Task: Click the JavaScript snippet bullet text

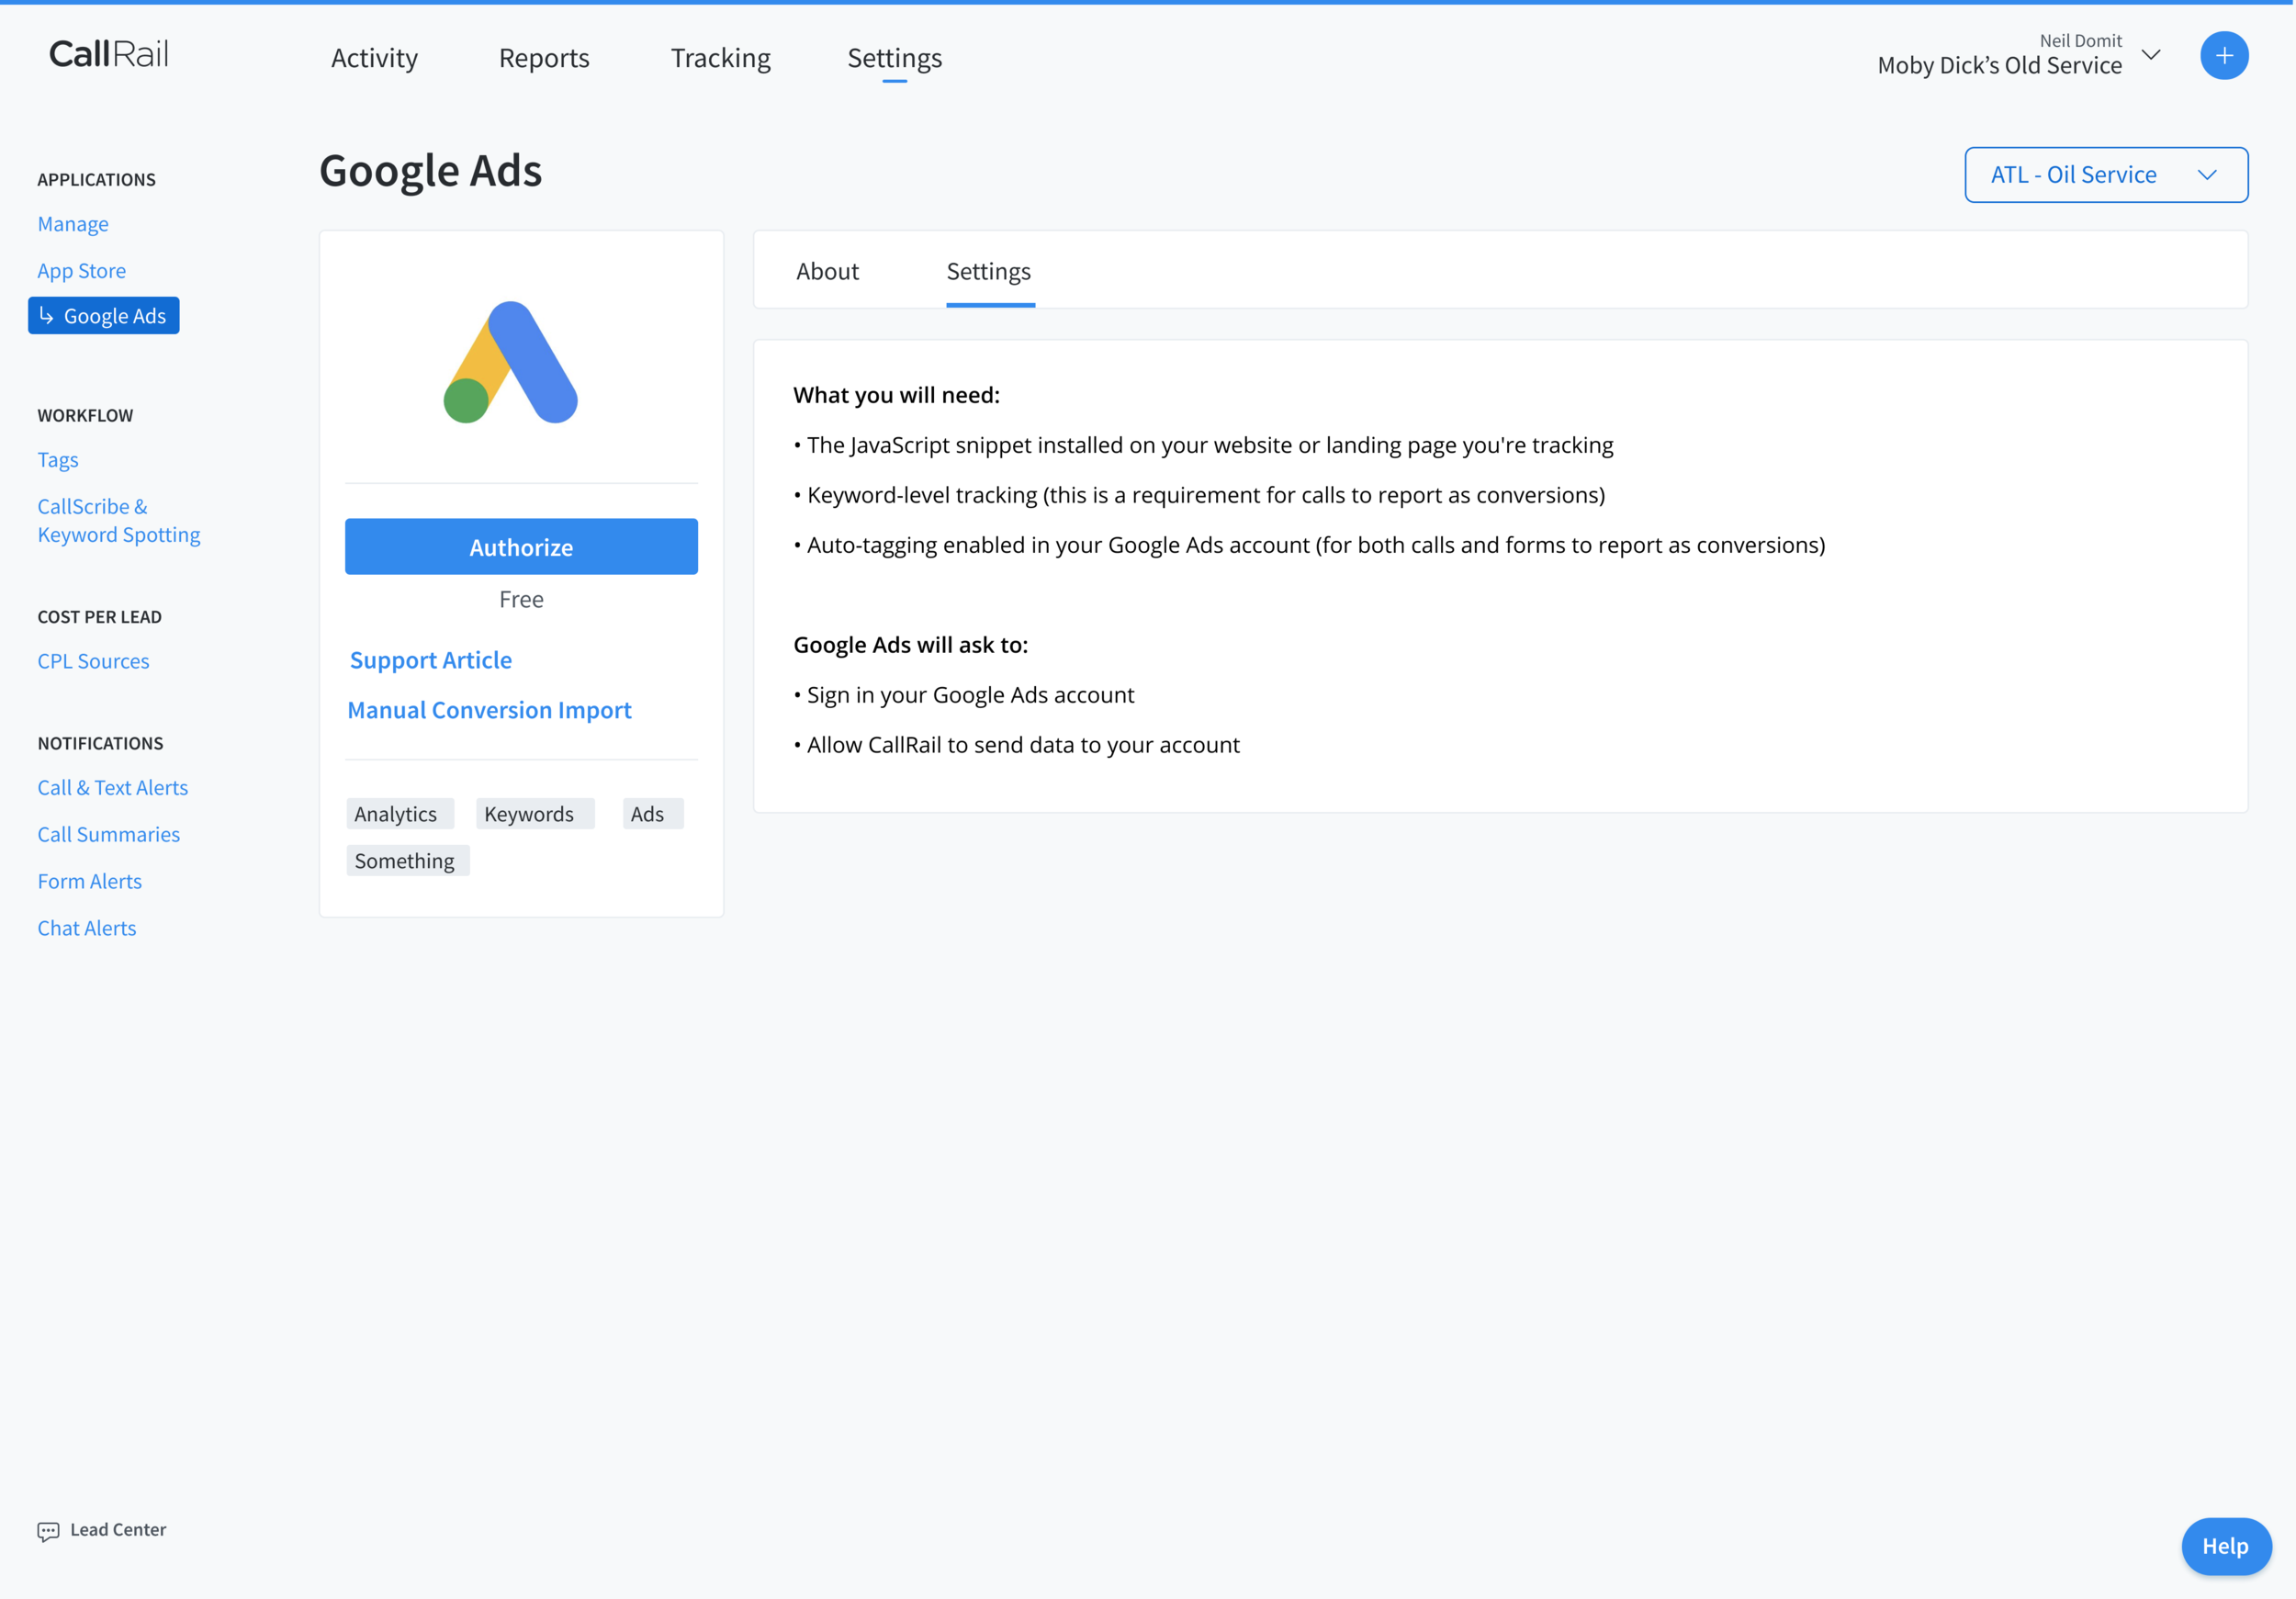Action: pos(1204,445)
